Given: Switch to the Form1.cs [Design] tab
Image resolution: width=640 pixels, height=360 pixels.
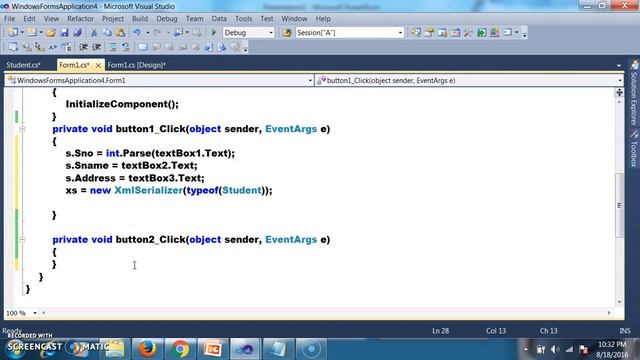Looking at the screenshot, I should [136, 65].
